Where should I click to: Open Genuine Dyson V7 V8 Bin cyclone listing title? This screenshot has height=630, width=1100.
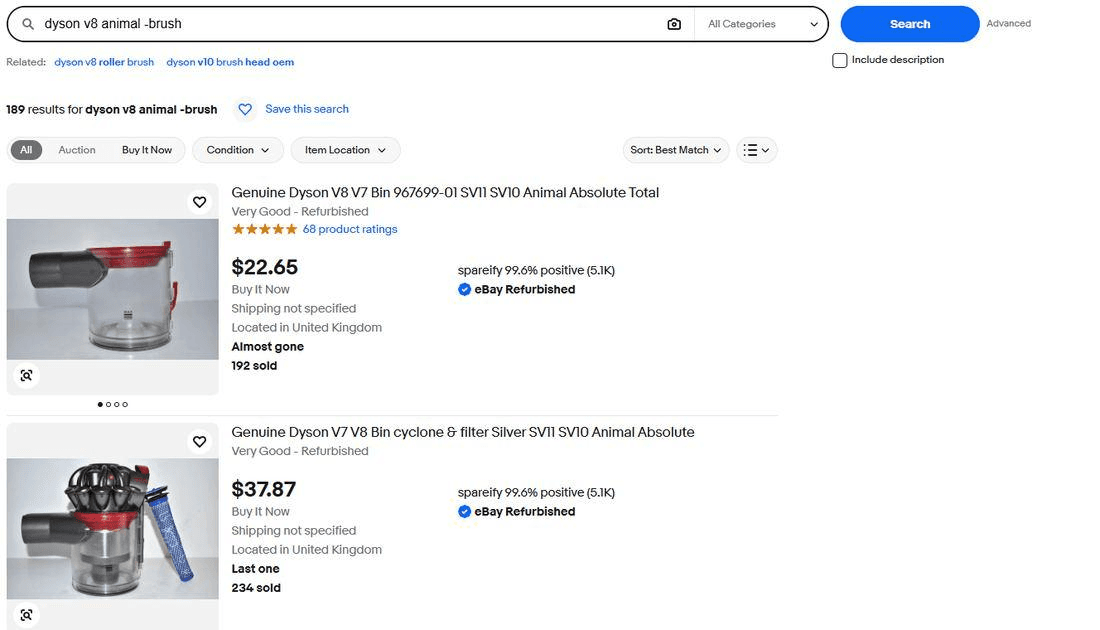click(x=463, y=432)
